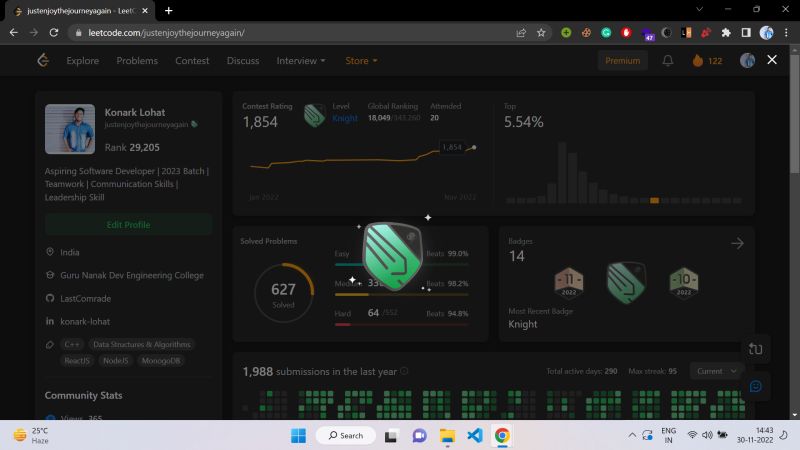The image size is (800, 450).
Task: Expand the Interview dropdown
Action: (x=301, y=60)
